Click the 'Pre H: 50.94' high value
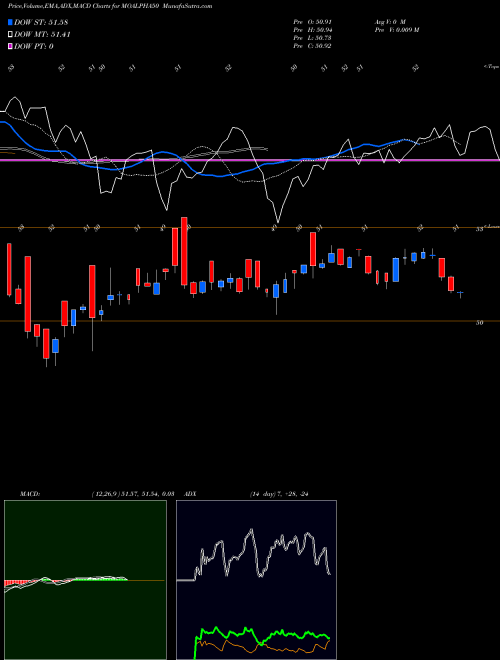 (x=312, y=30)
